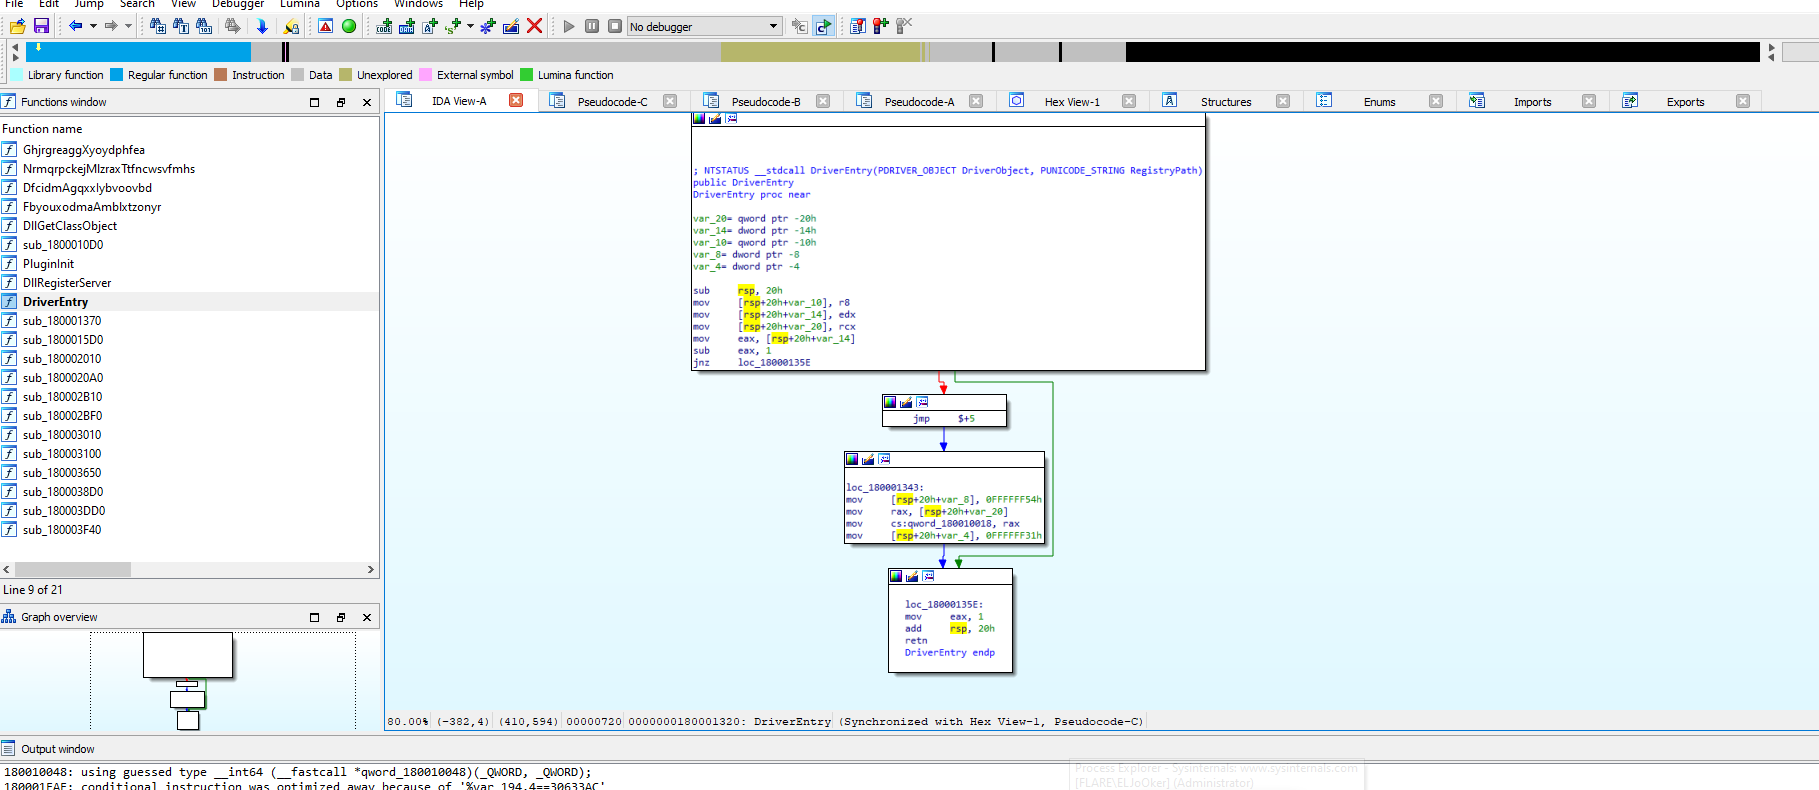Open the Imports tab
This screenshot has width=1819, height=790.
pyautogui.click(x=1532, y=102)
